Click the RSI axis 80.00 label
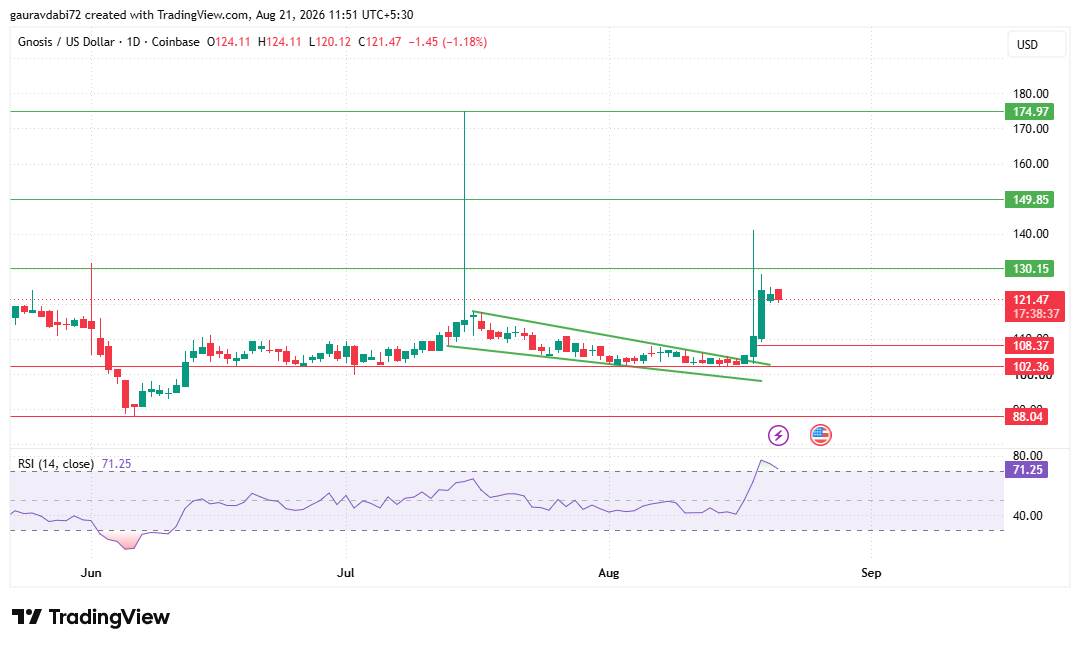 (x=1027, y=455)
